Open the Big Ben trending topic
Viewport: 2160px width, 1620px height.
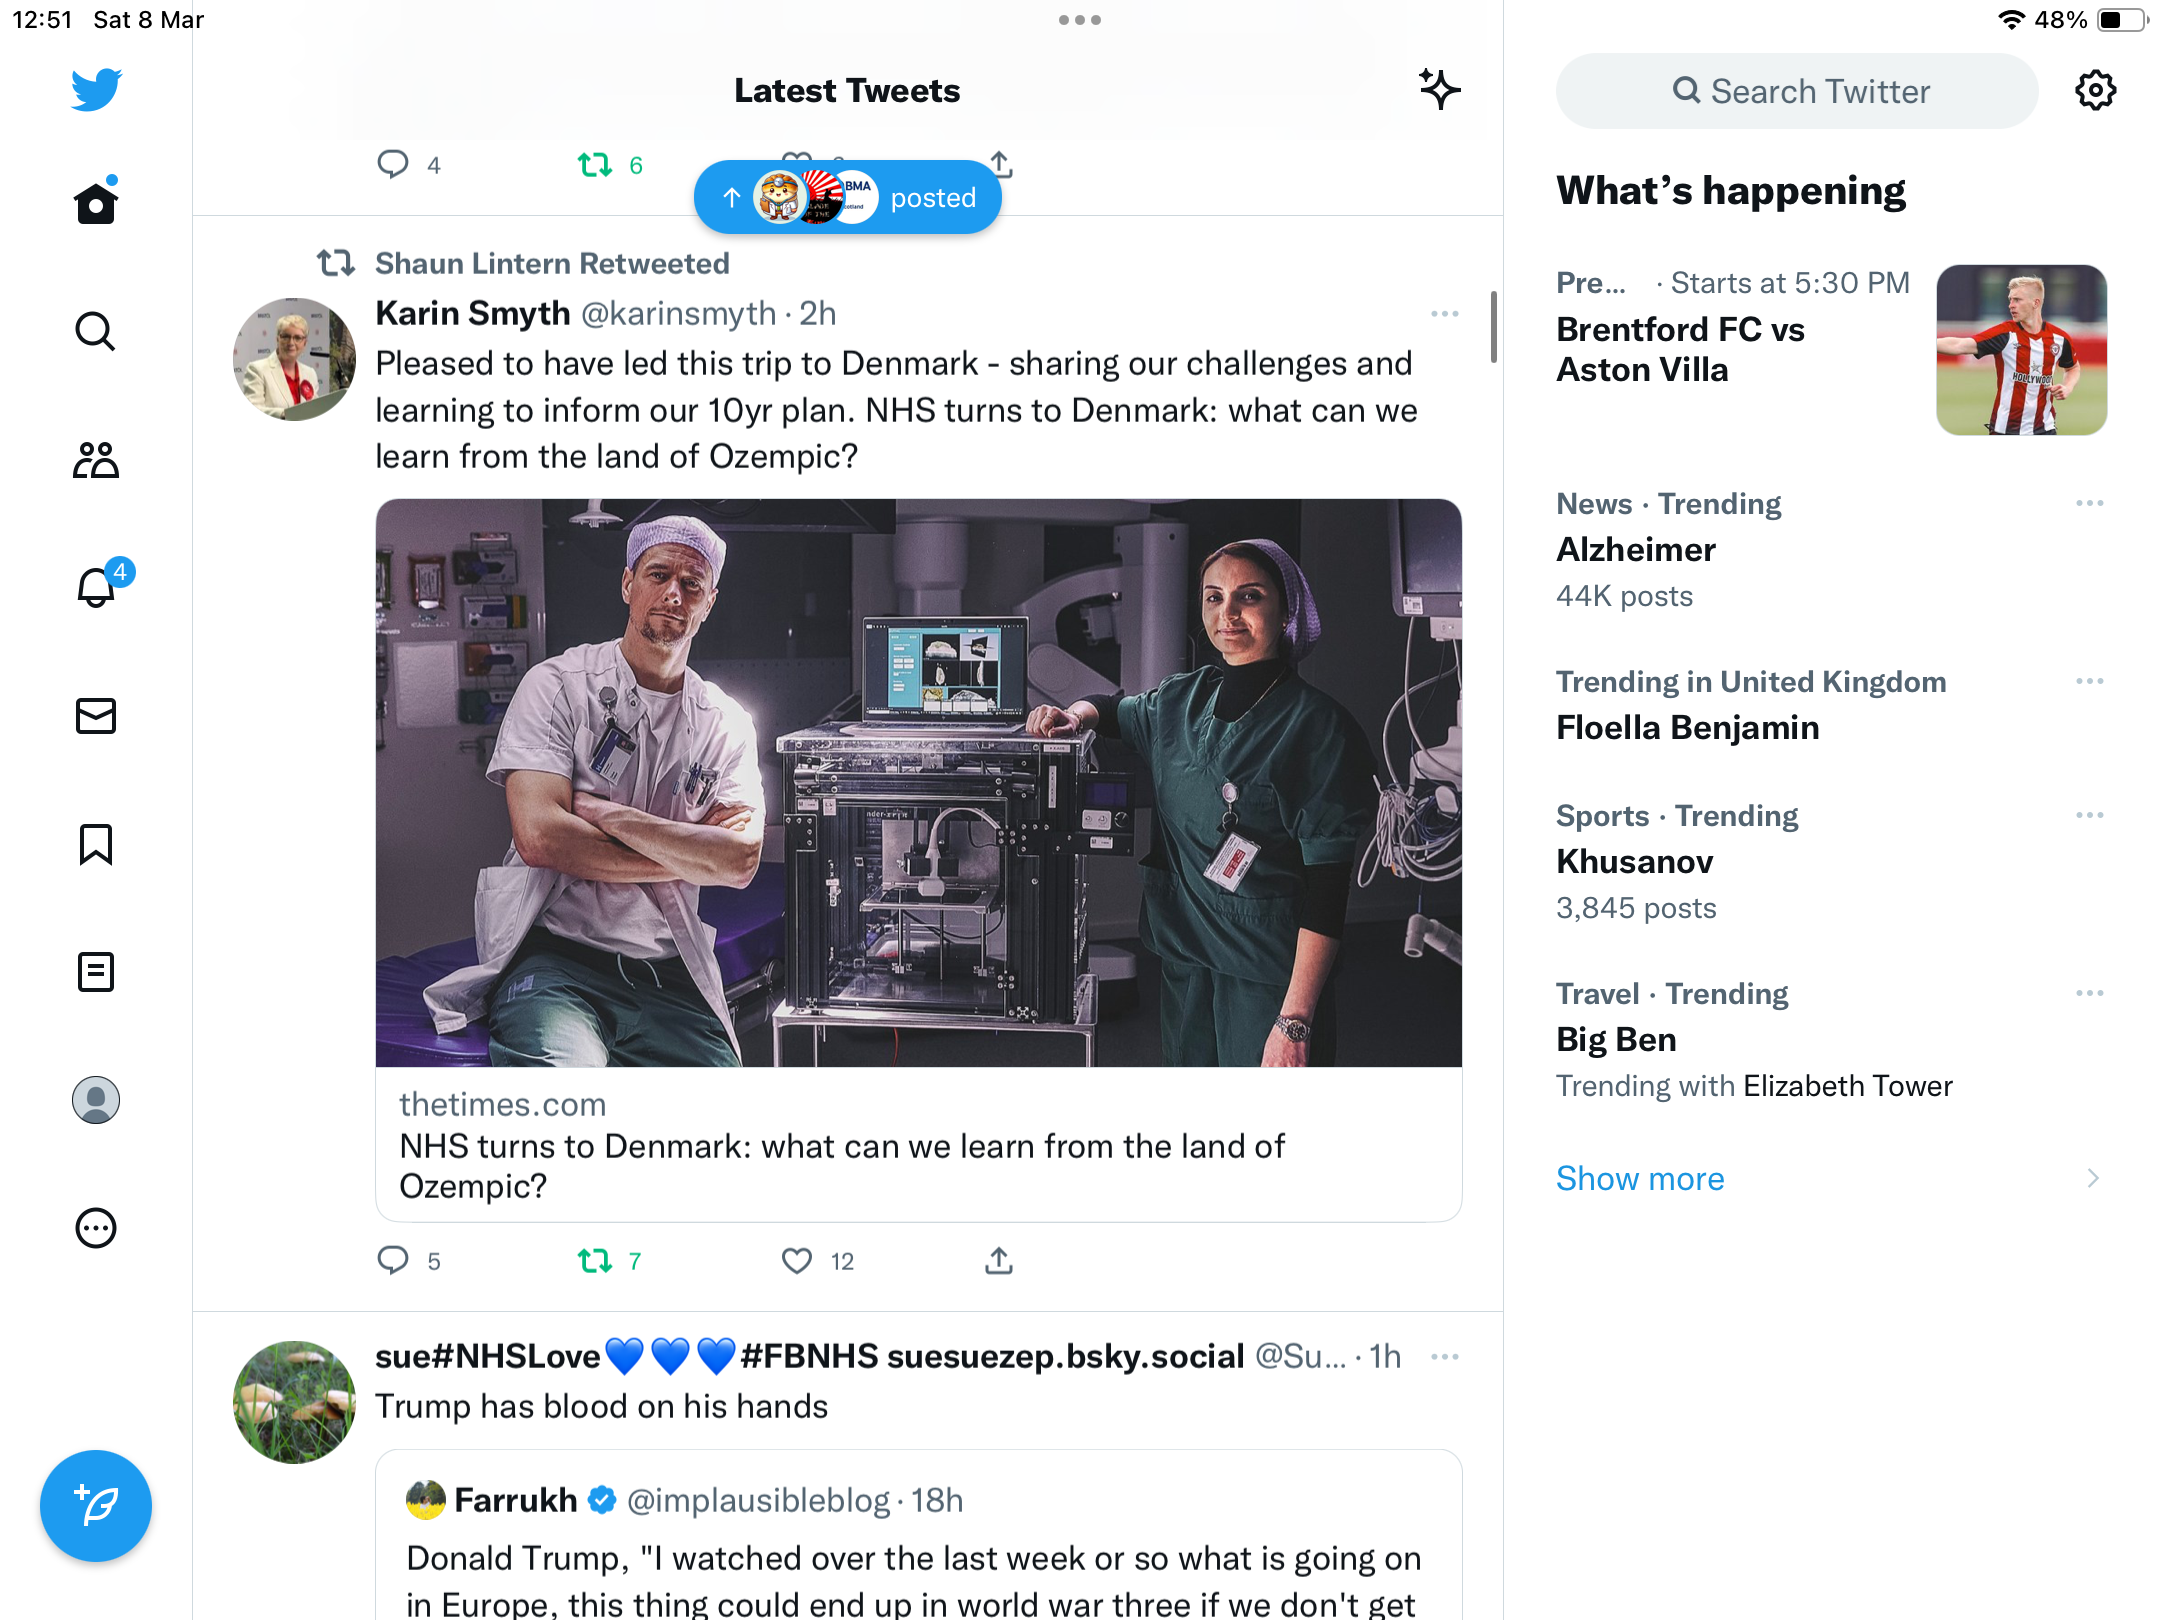pos(1616,1039)
